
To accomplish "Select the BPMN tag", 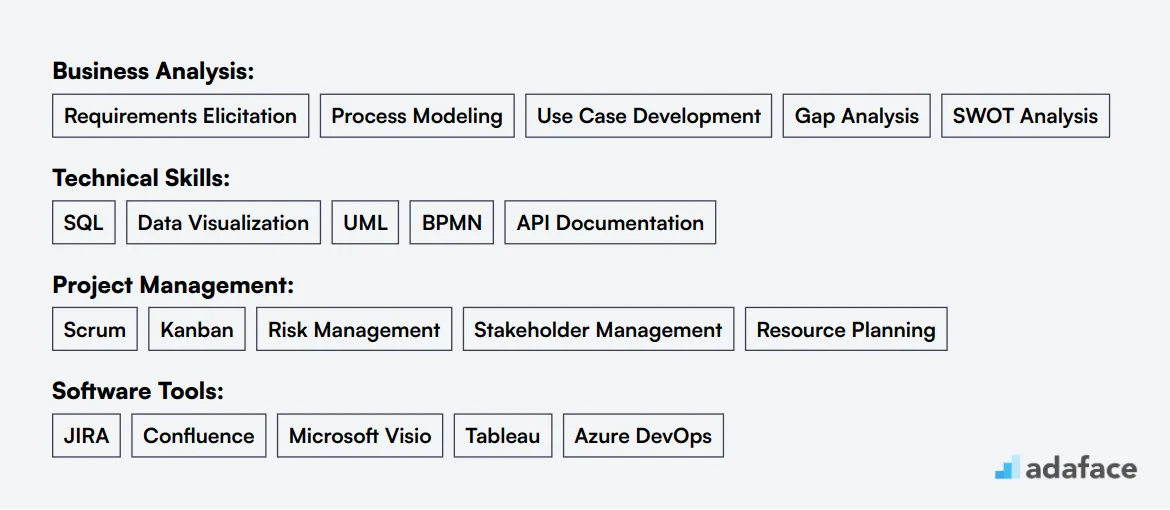I will (451, 223).
